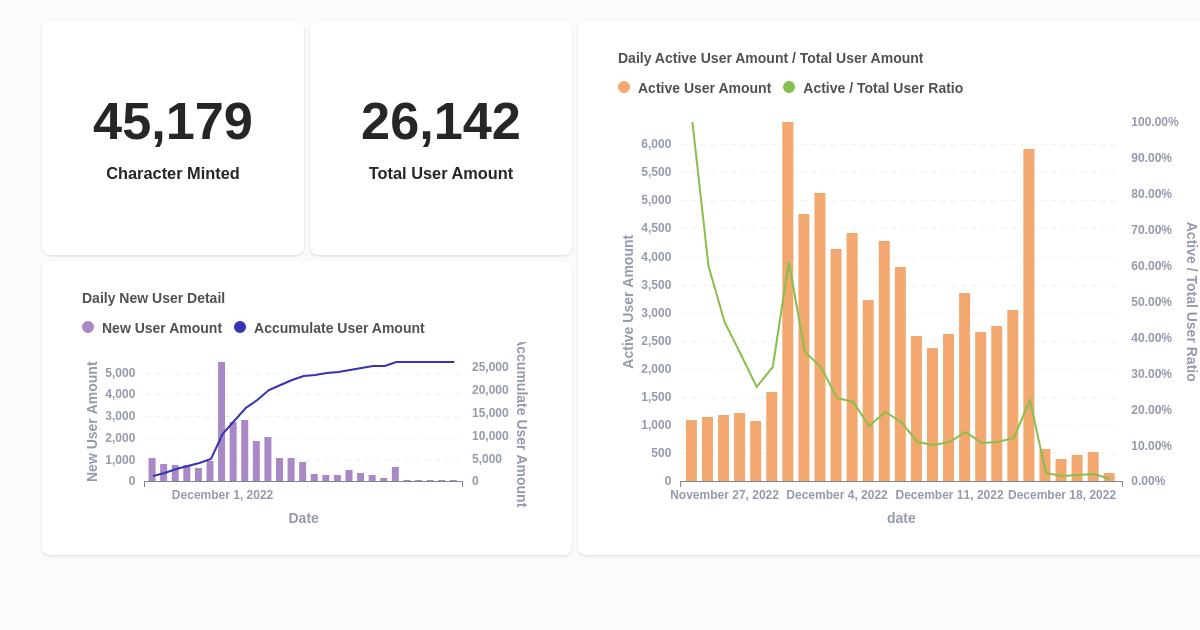Click the 45,179 Character Minted value
The width and height of the screenshot is (1200, 630).
tap(172, 122)
